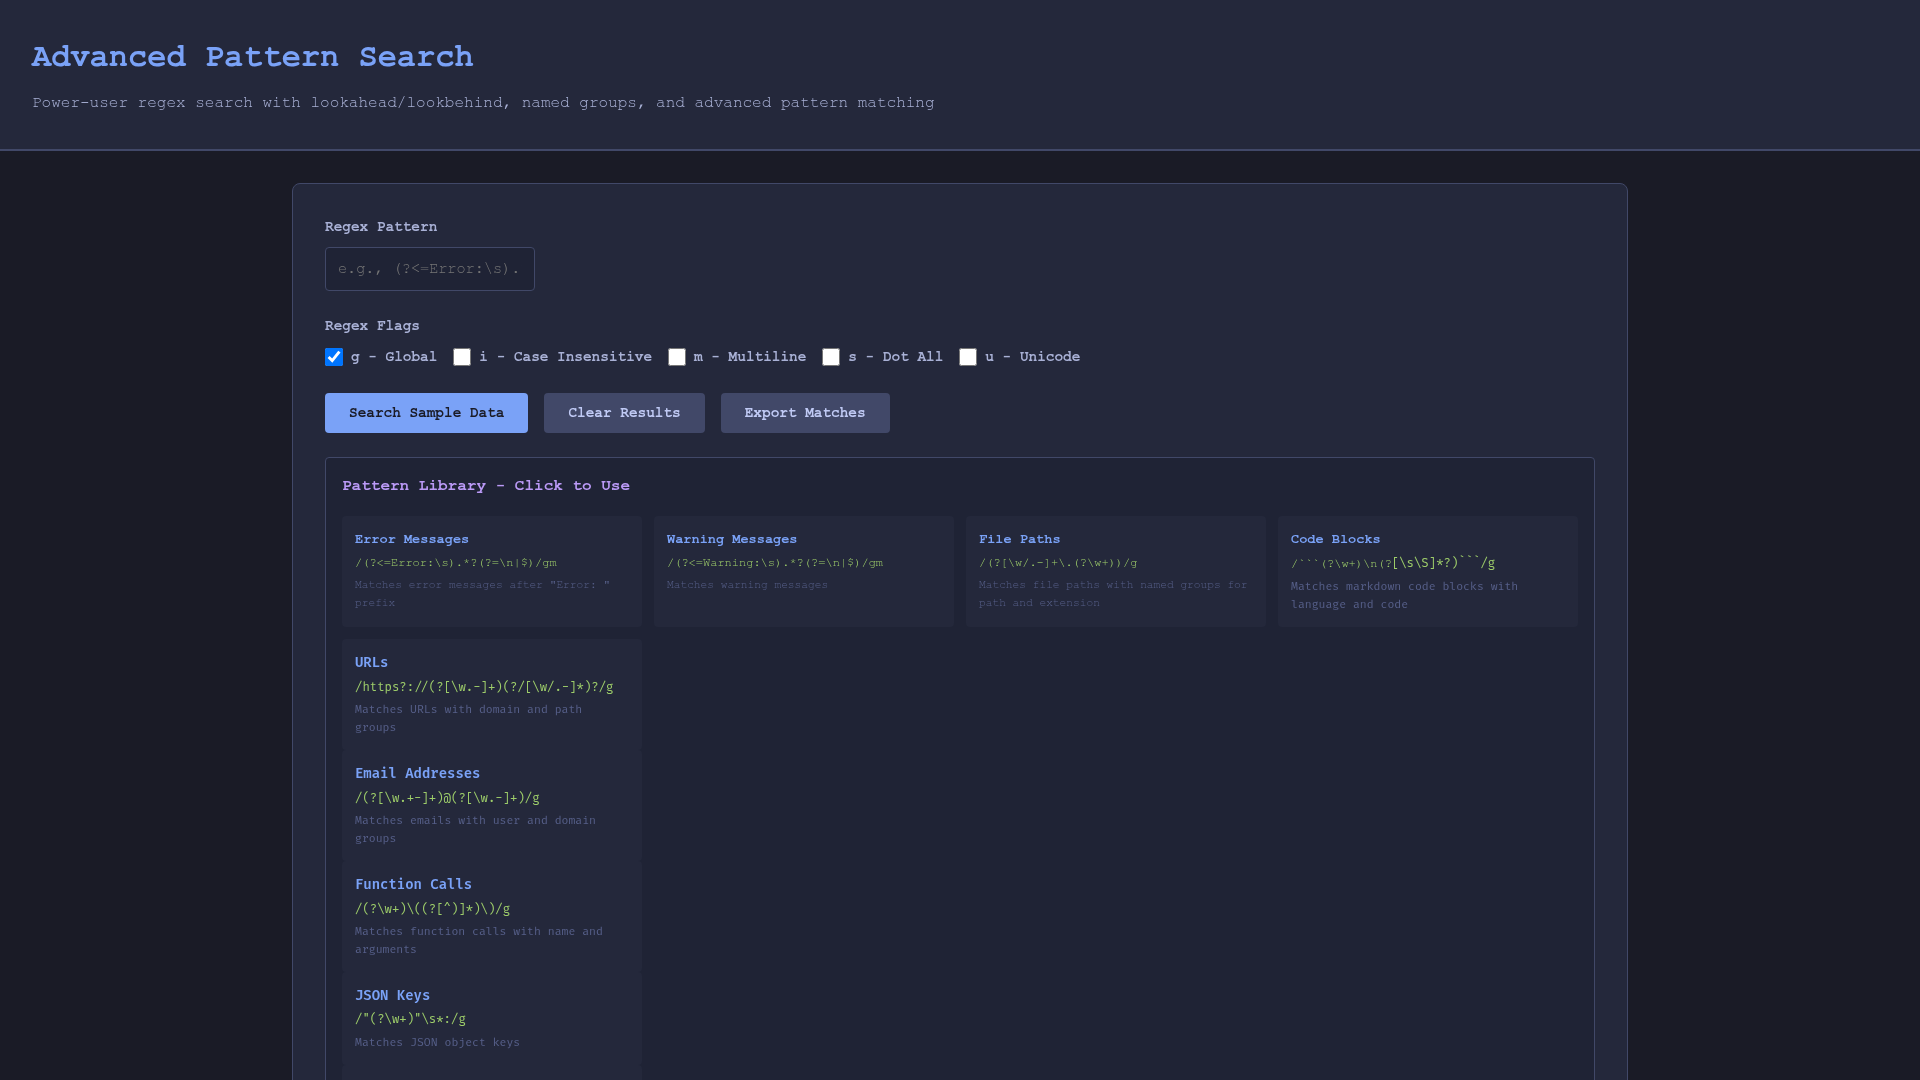The image size is (1920, 1080).
Task: Use the Error Messages pattern card
Action: (x=491, y=571)
